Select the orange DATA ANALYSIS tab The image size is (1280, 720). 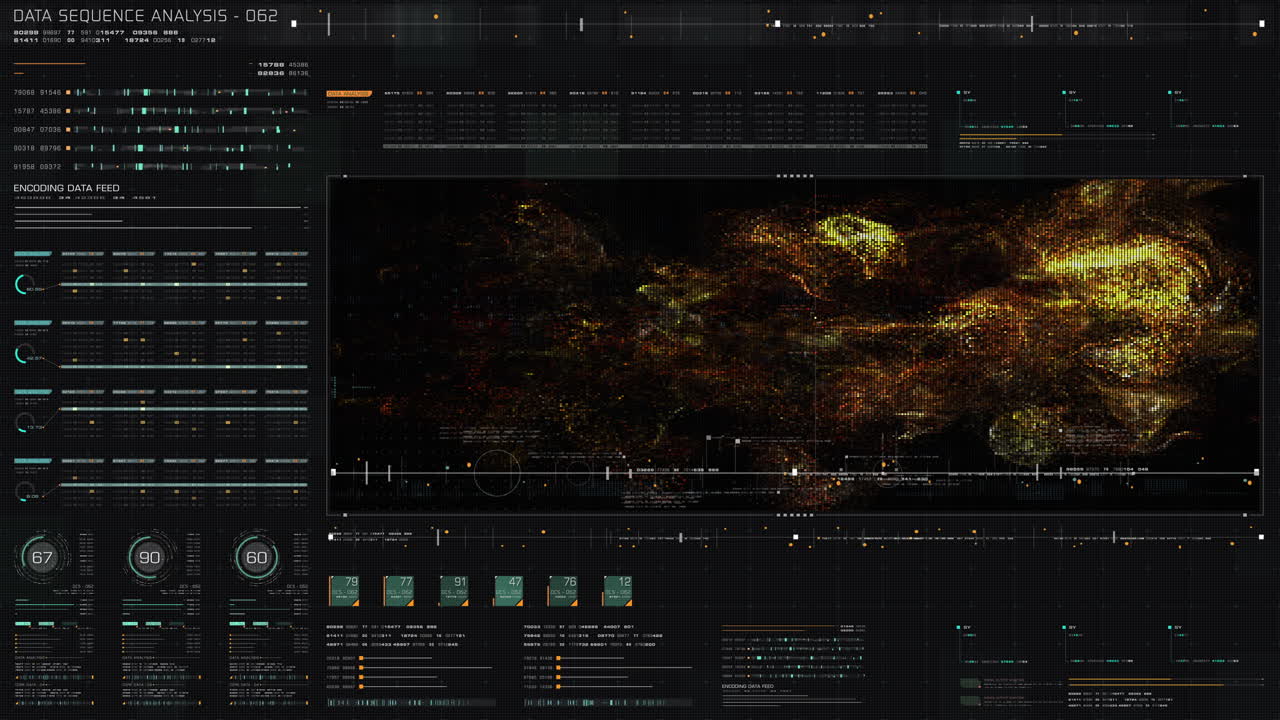(349, 93)
